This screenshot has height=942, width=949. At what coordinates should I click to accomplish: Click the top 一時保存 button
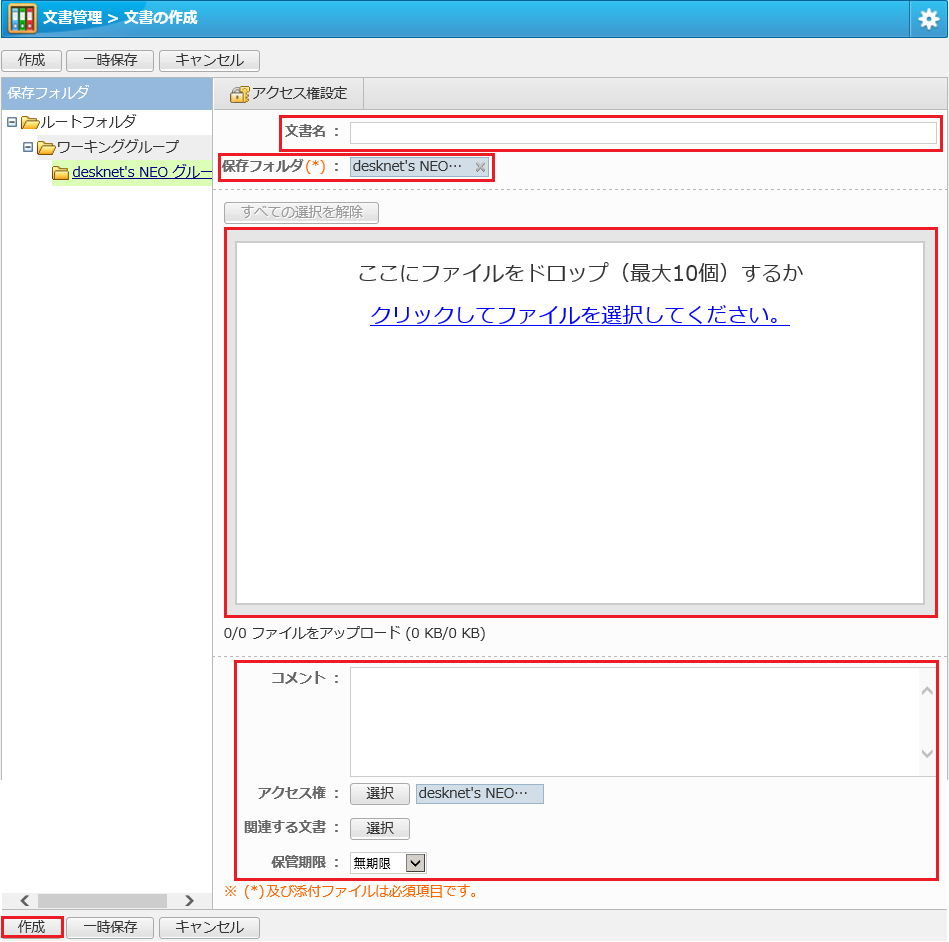pyautogui.click(x=110, y=61)
